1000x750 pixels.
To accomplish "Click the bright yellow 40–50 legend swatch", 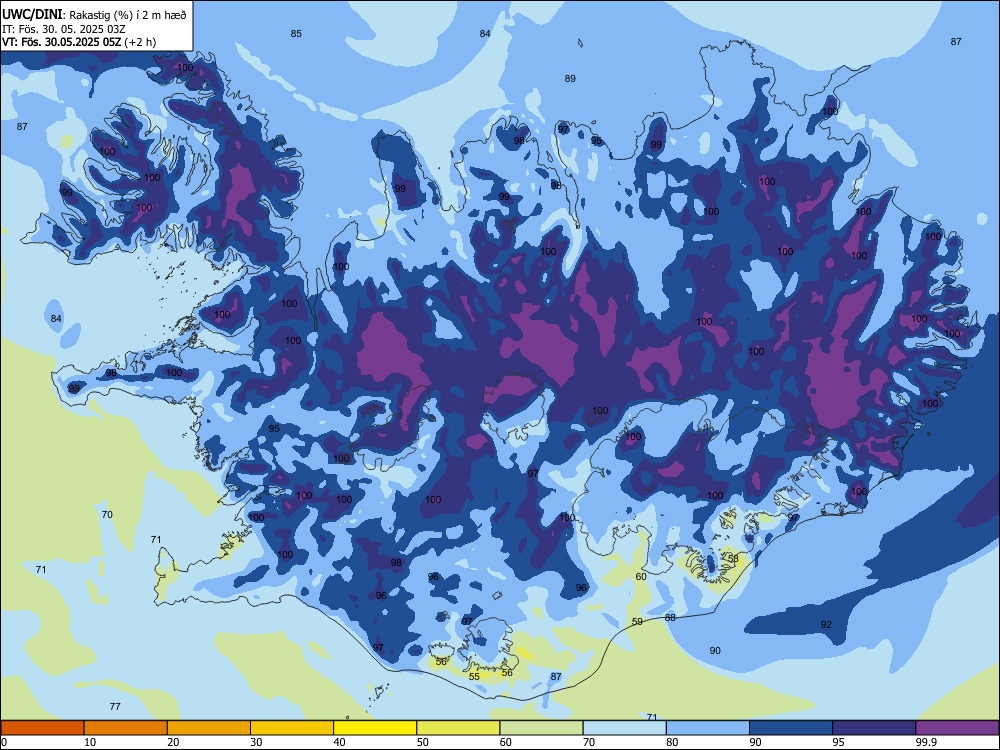I will (375, 728).
